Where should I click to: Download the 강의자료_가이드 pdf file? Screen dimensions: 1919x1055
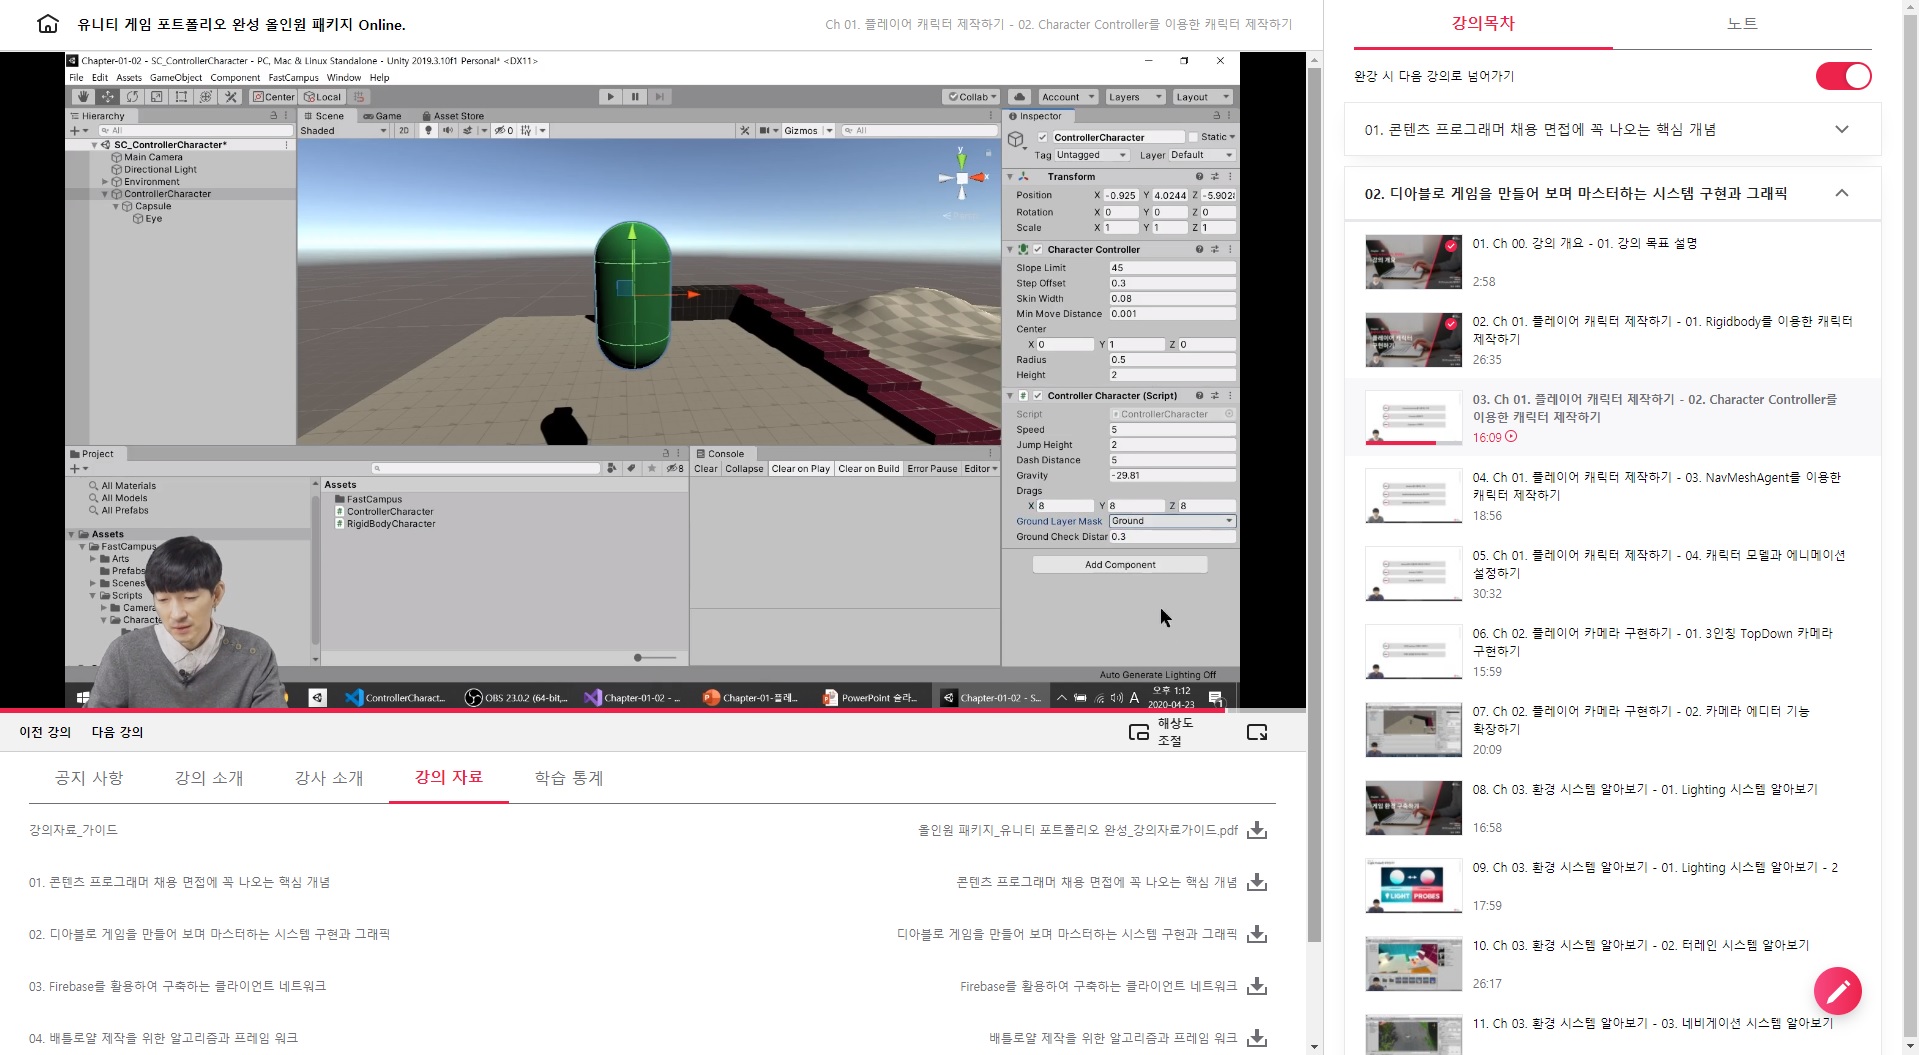(1257, 830)
